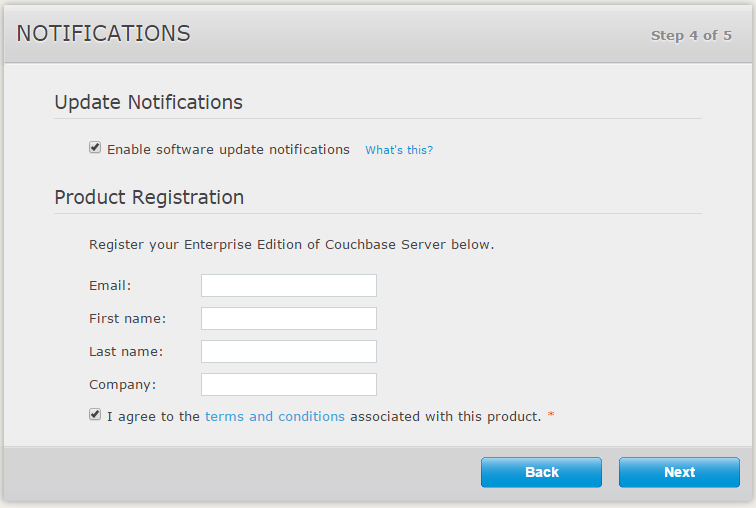Click the "Company:" label text
The image size is (756, 508).
[122, 385]
